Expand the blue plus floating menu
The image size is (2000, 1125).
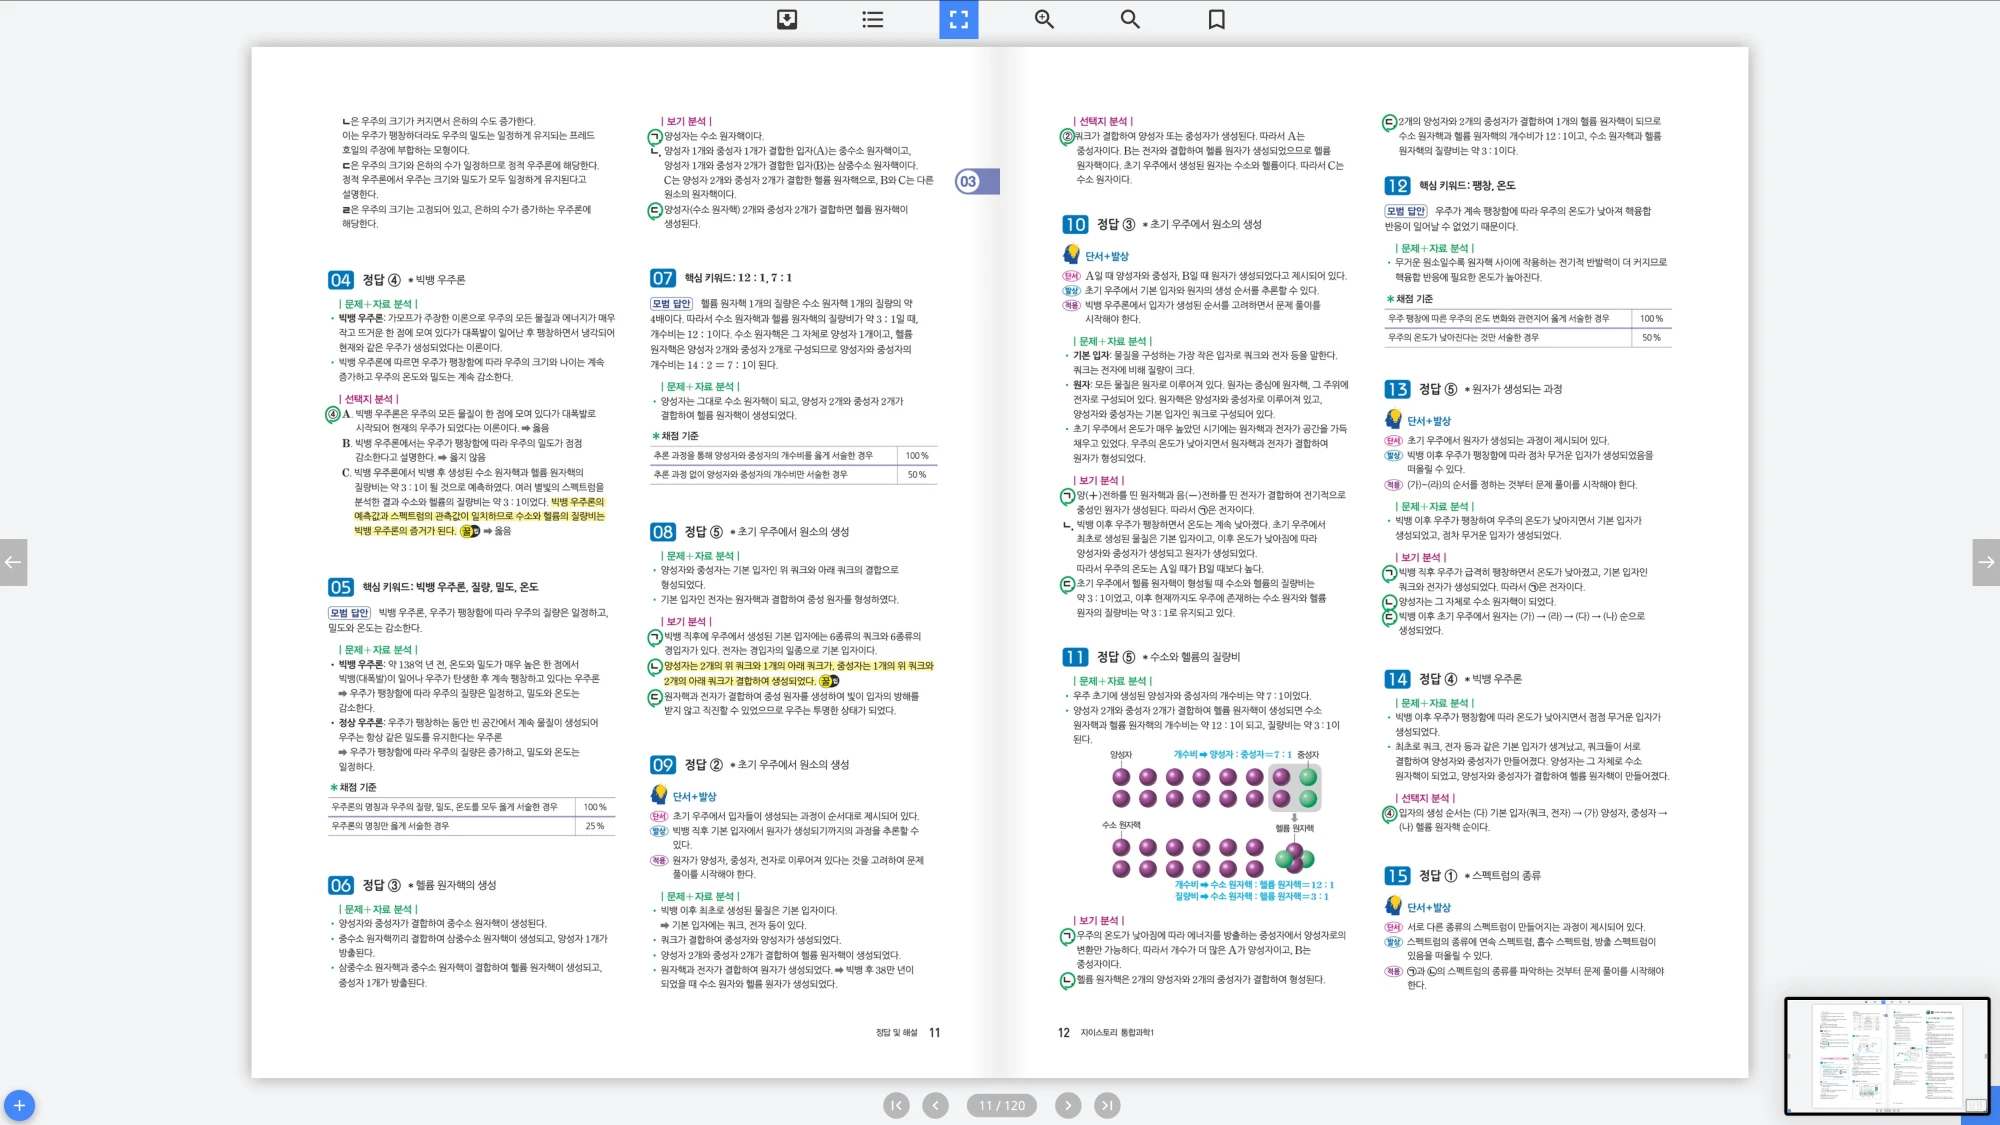tap(19, 1105)
